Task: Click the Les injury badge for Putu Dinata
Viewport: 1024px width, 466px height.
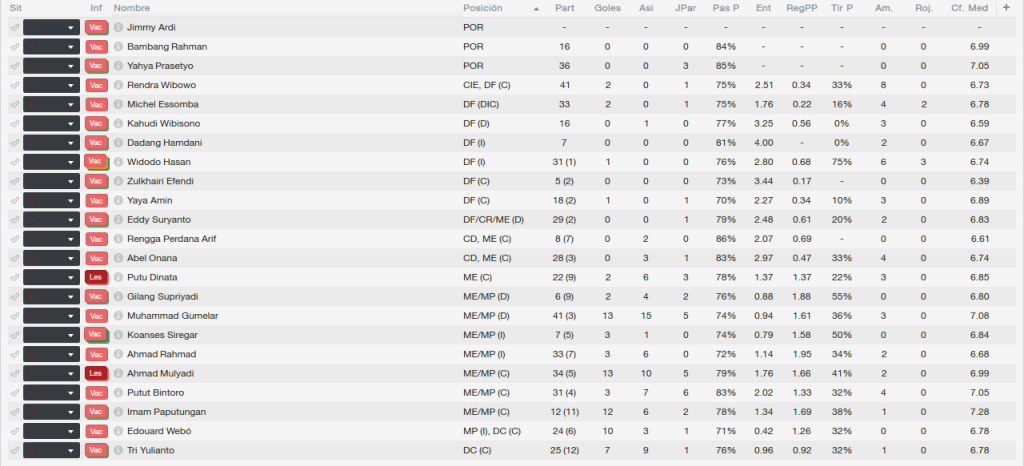Action: [96, 277]
